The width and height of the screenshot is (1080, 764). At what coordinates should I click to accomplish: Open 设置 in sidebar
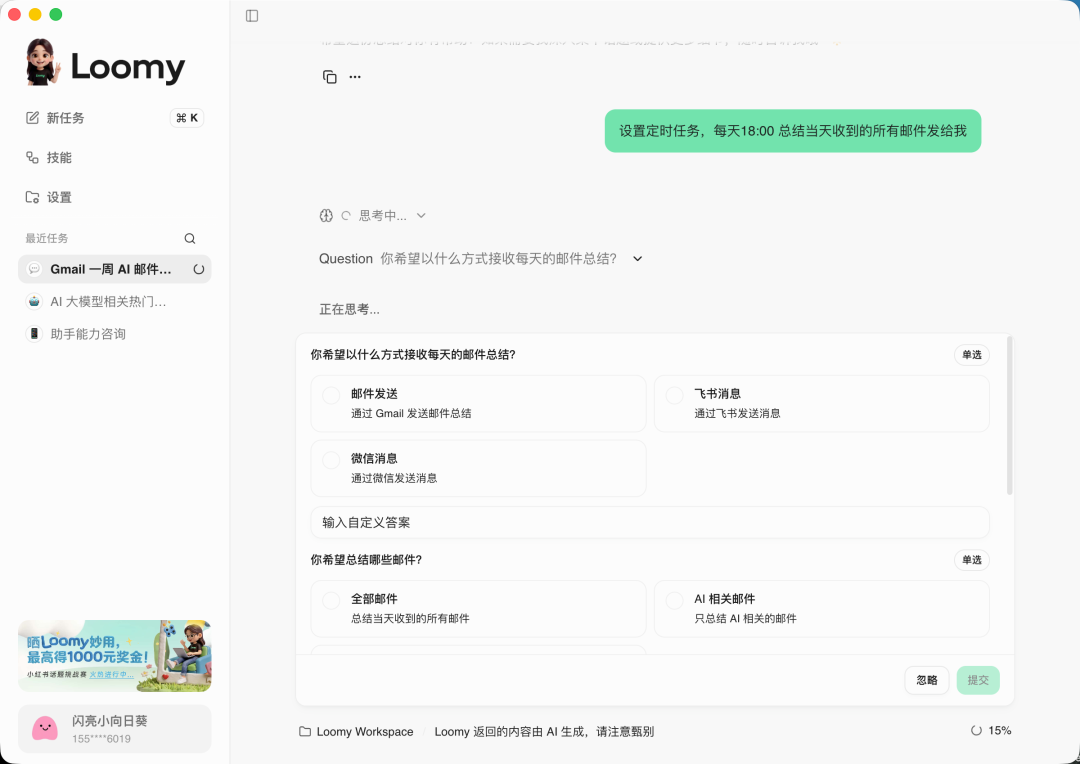tap(114, 198)
